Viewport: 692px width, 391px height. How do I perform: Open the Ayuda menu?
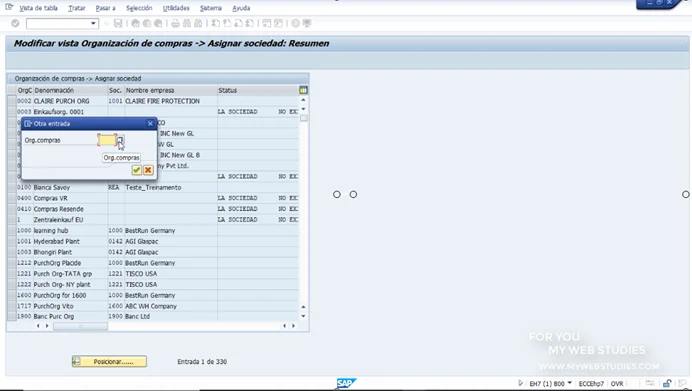[x=241, y=8]
